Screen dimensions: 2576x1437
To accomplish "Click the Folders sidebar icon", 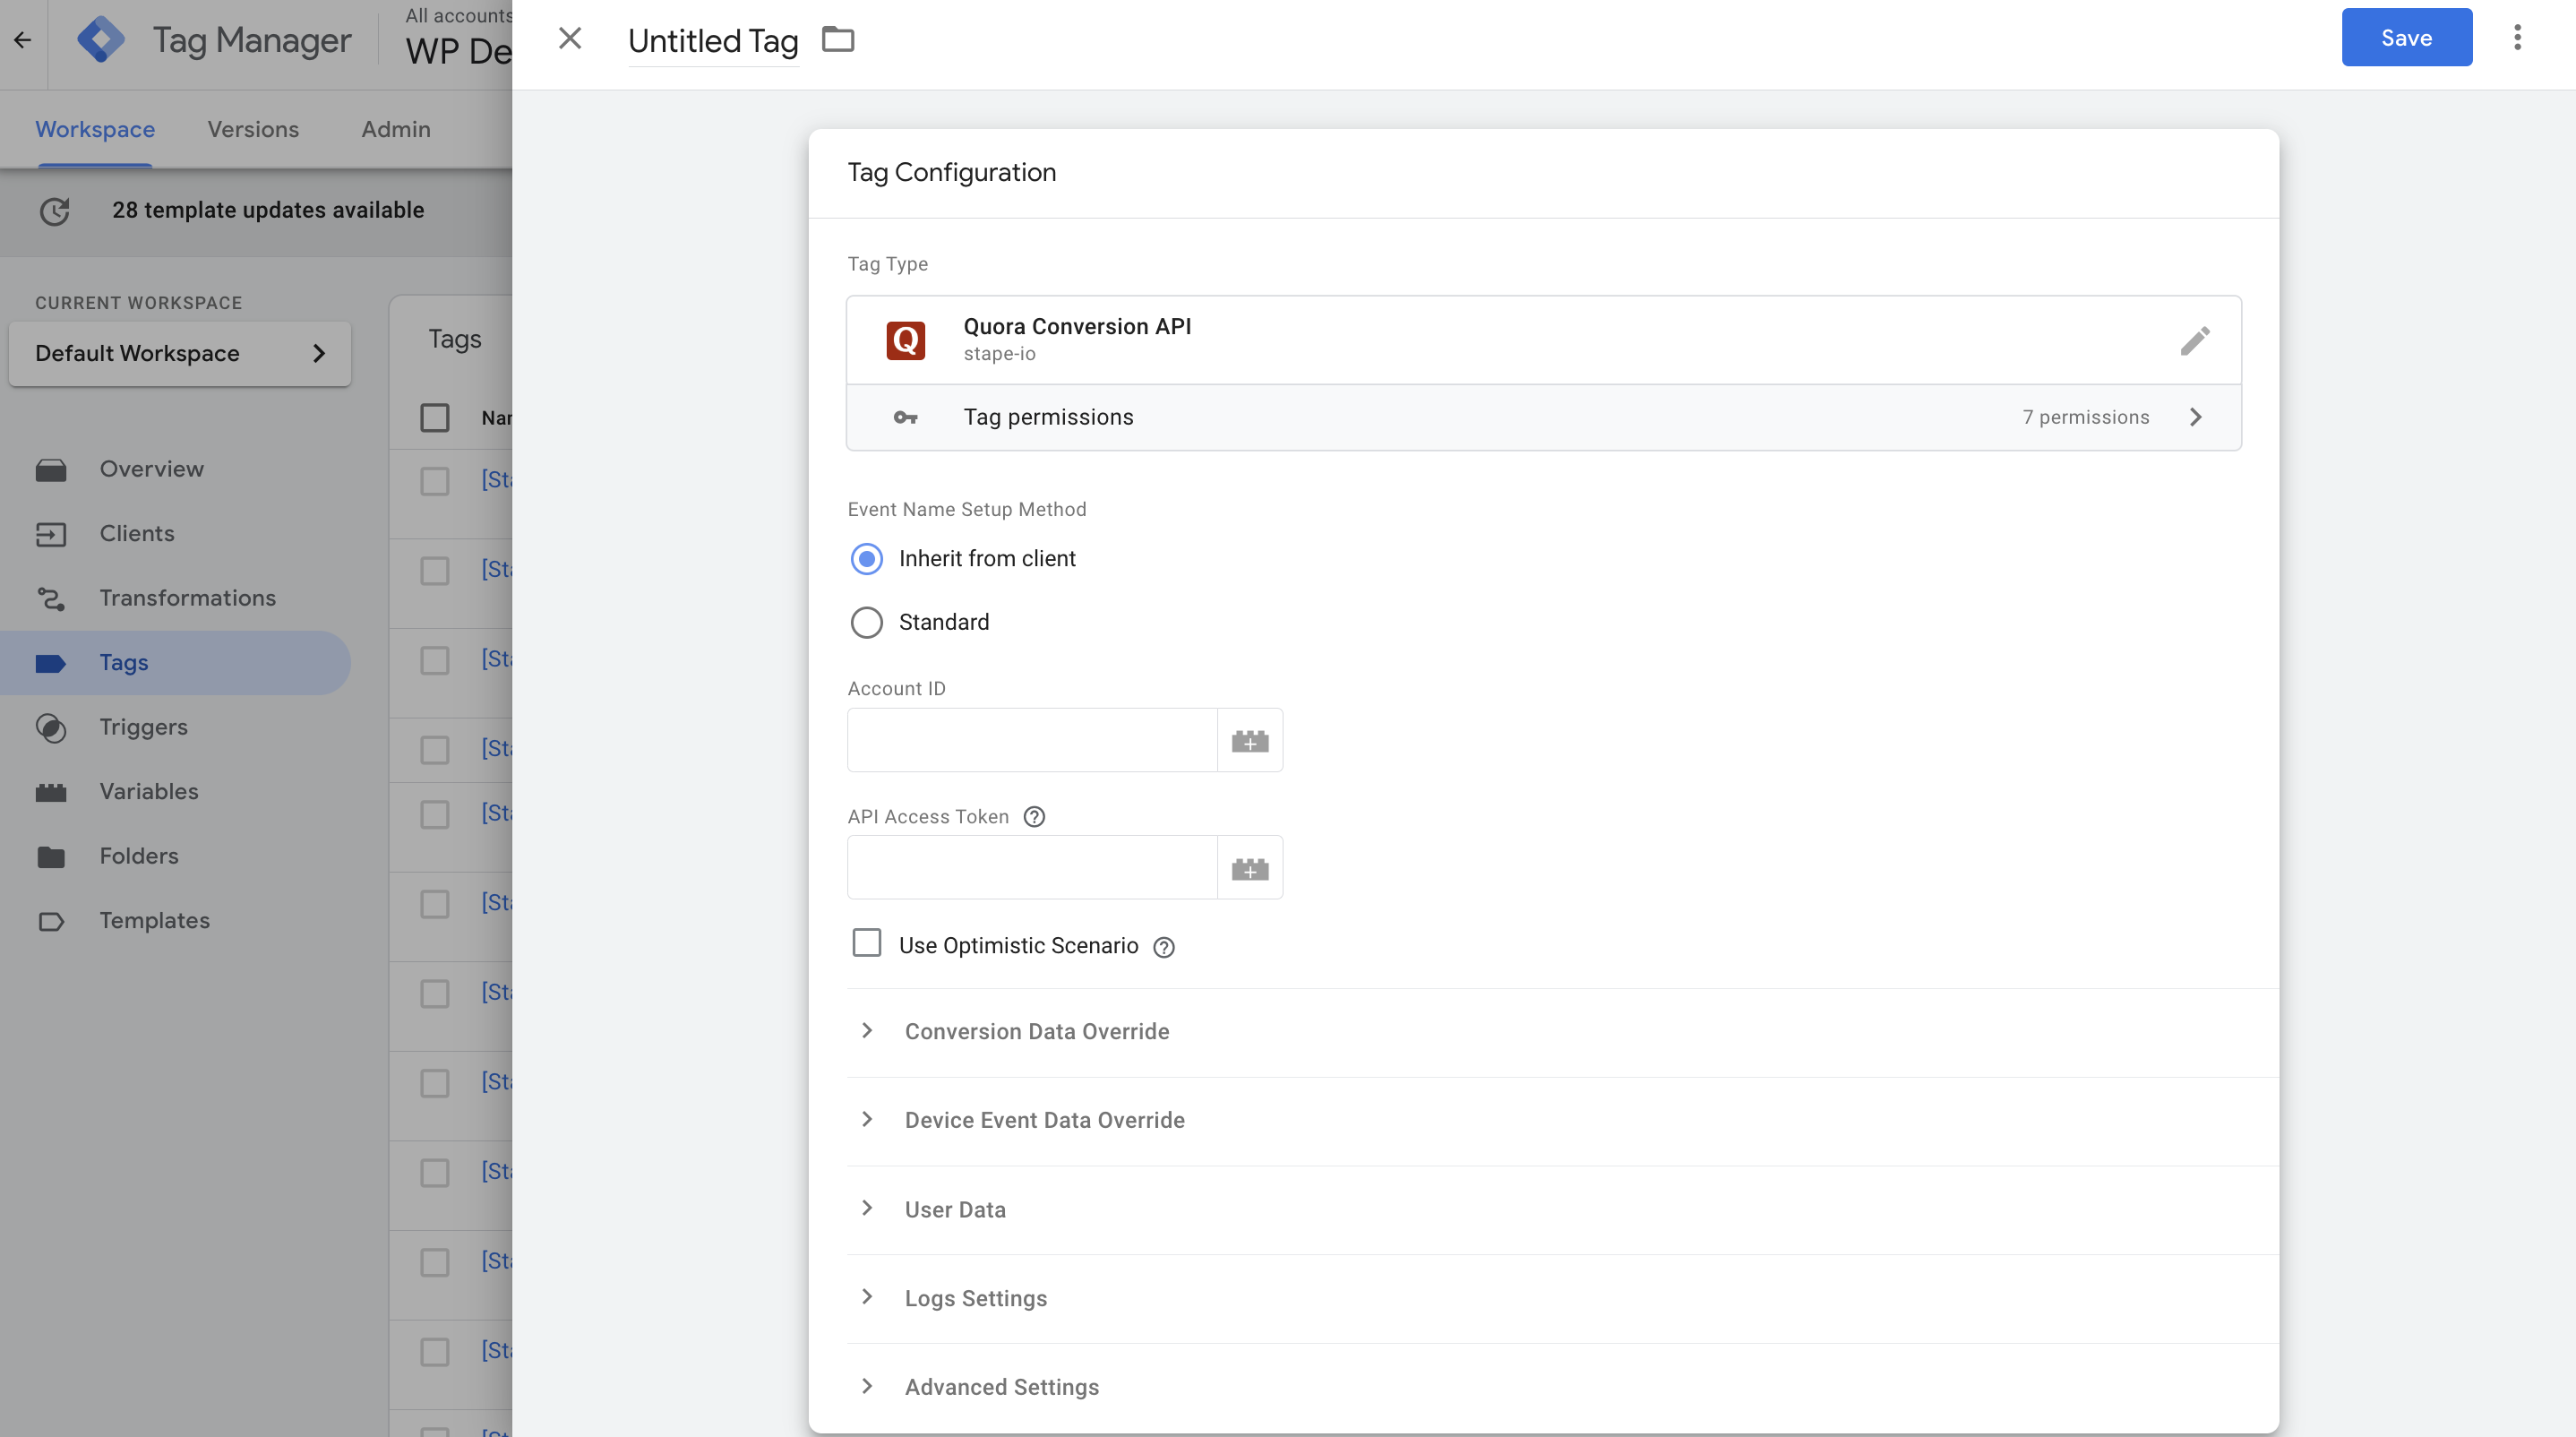I will 51,857.
